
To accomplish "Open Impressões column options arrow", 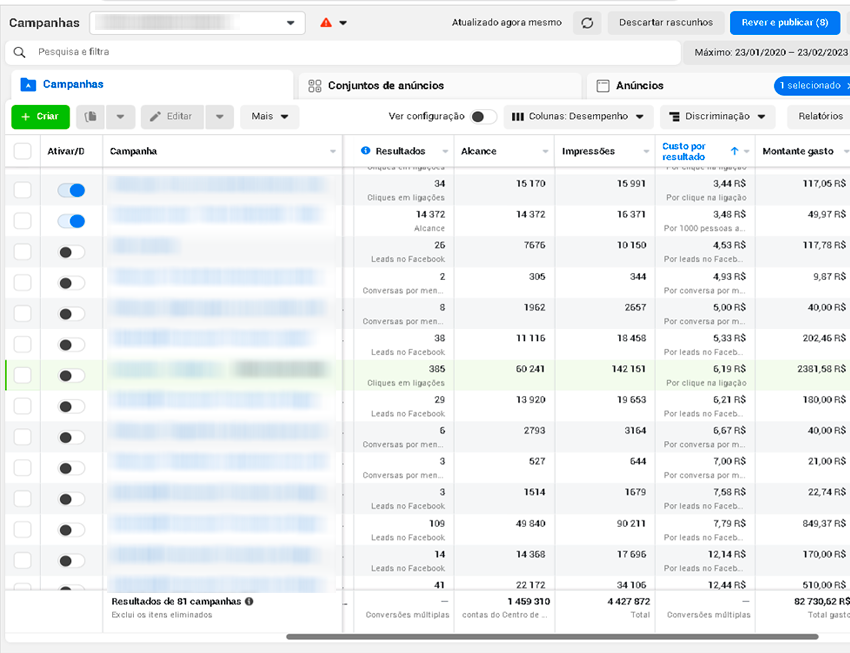I will point(646,151).
